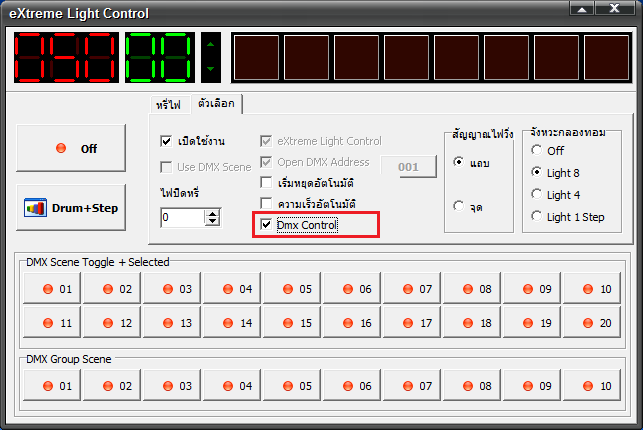Activate DMX Group Scene 09
This screenshot has width=643, height=430.
532,385
